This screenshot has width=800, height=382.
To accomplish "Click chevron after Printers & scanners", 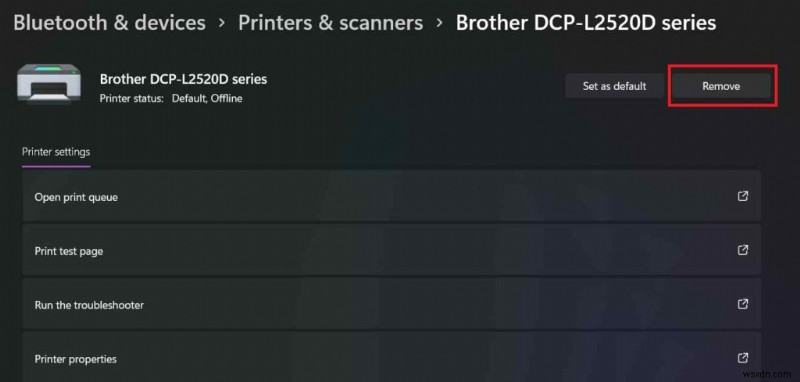I will pos(439,23).
